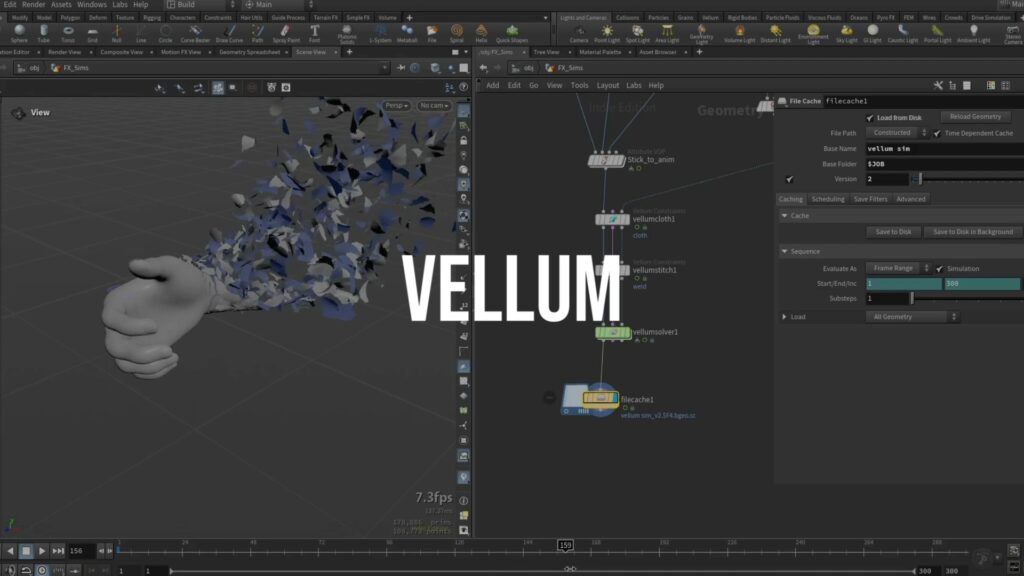The width and height of the screenshot is (1024, 576).
Task: Add a Portal Light from the shelf
Action: click(937, 34)
